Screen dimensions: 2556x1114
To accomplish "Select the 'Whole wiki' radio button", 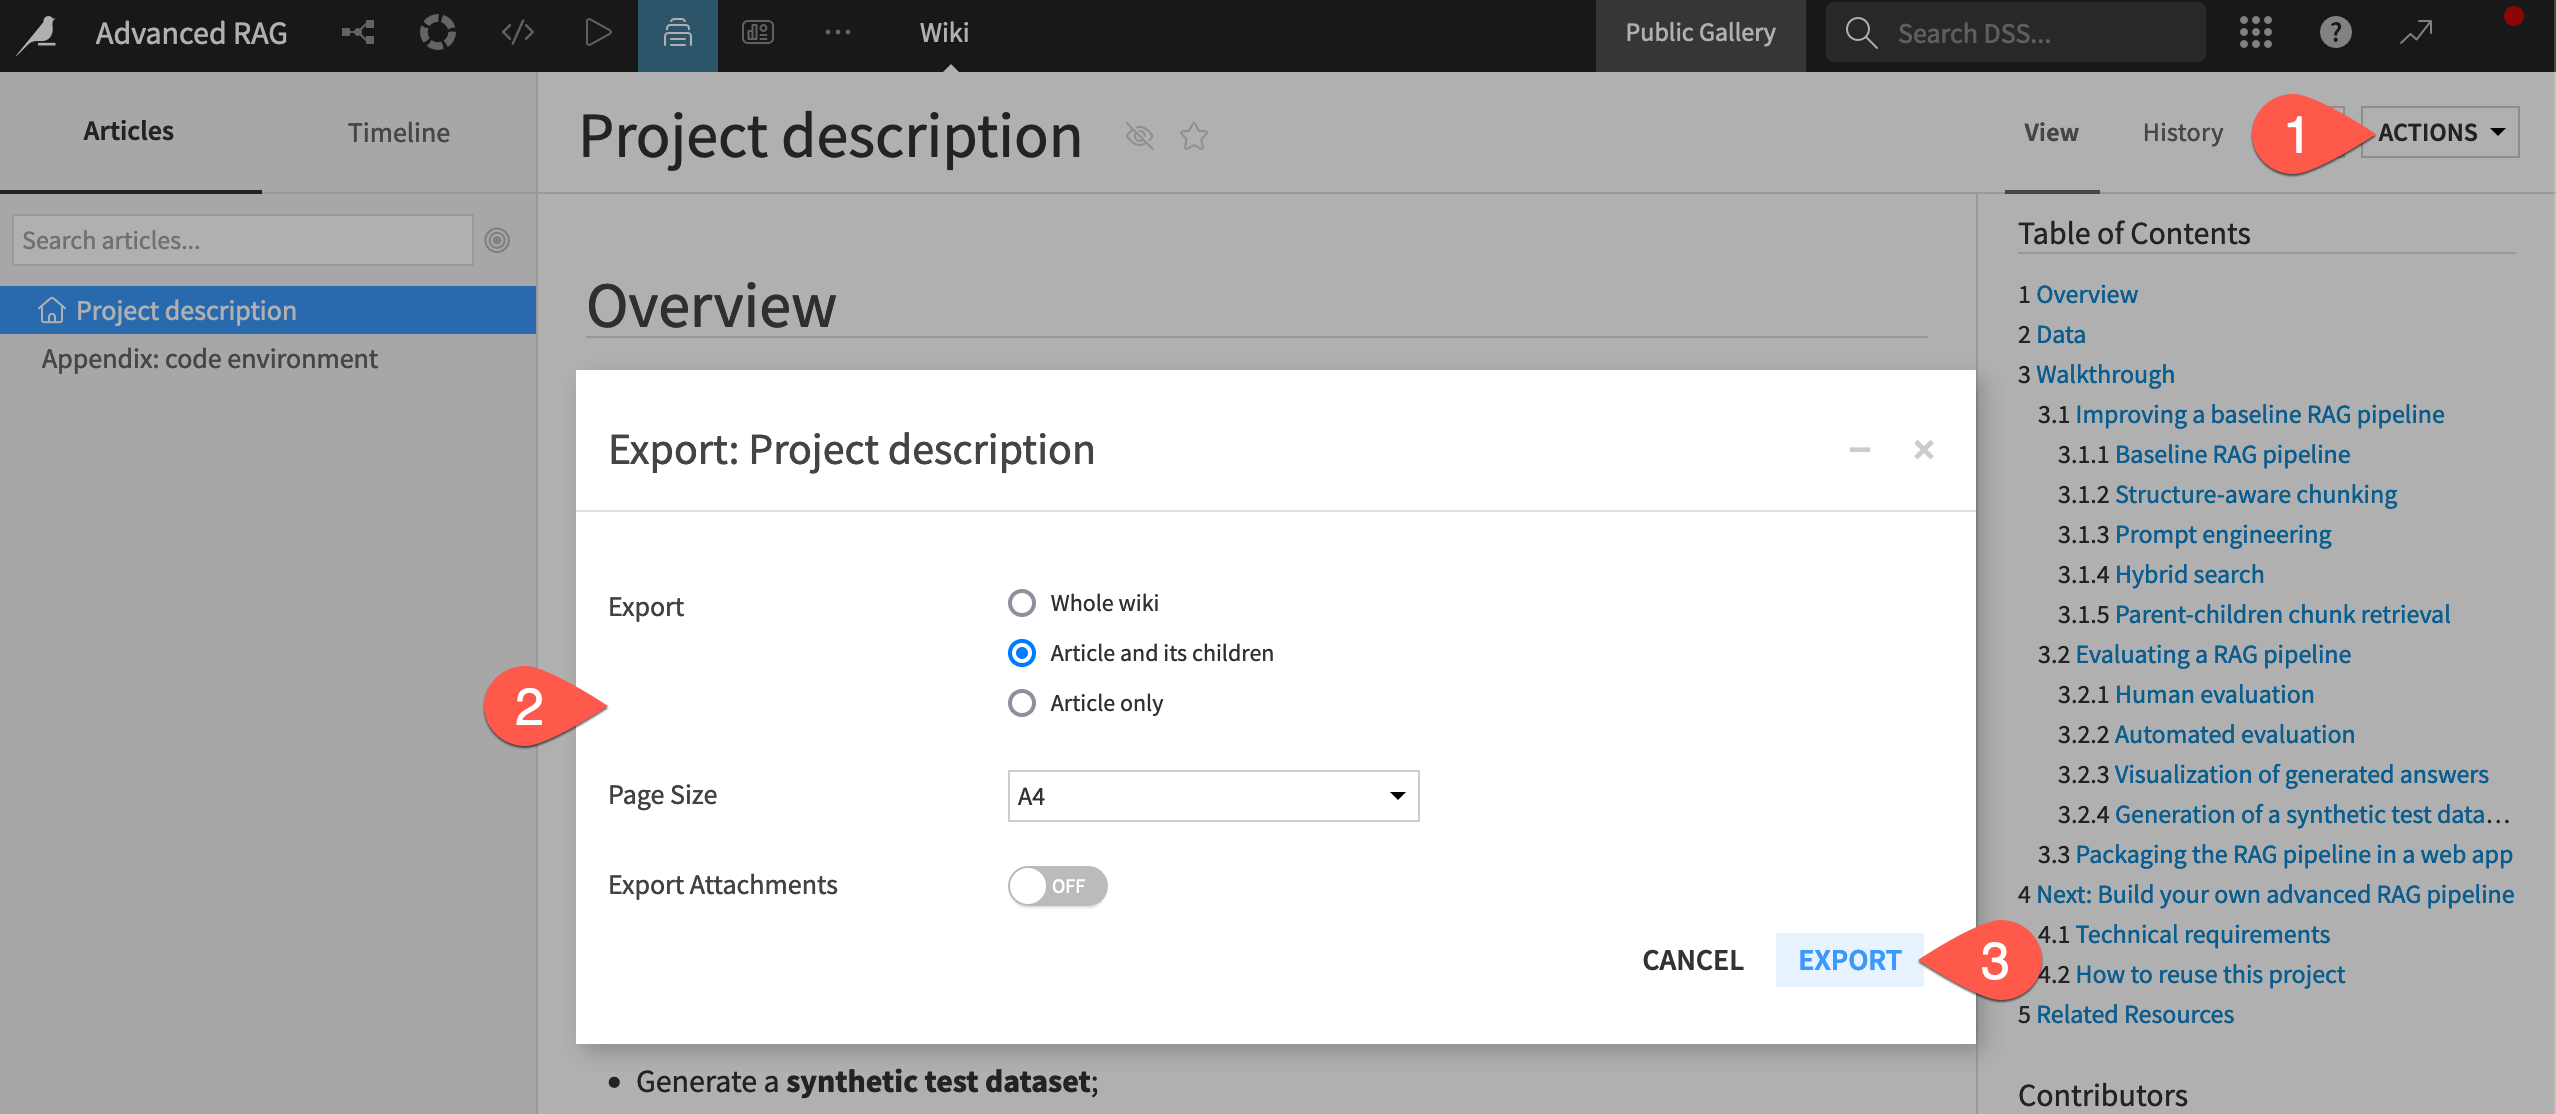I will (x=1021, y=602).
